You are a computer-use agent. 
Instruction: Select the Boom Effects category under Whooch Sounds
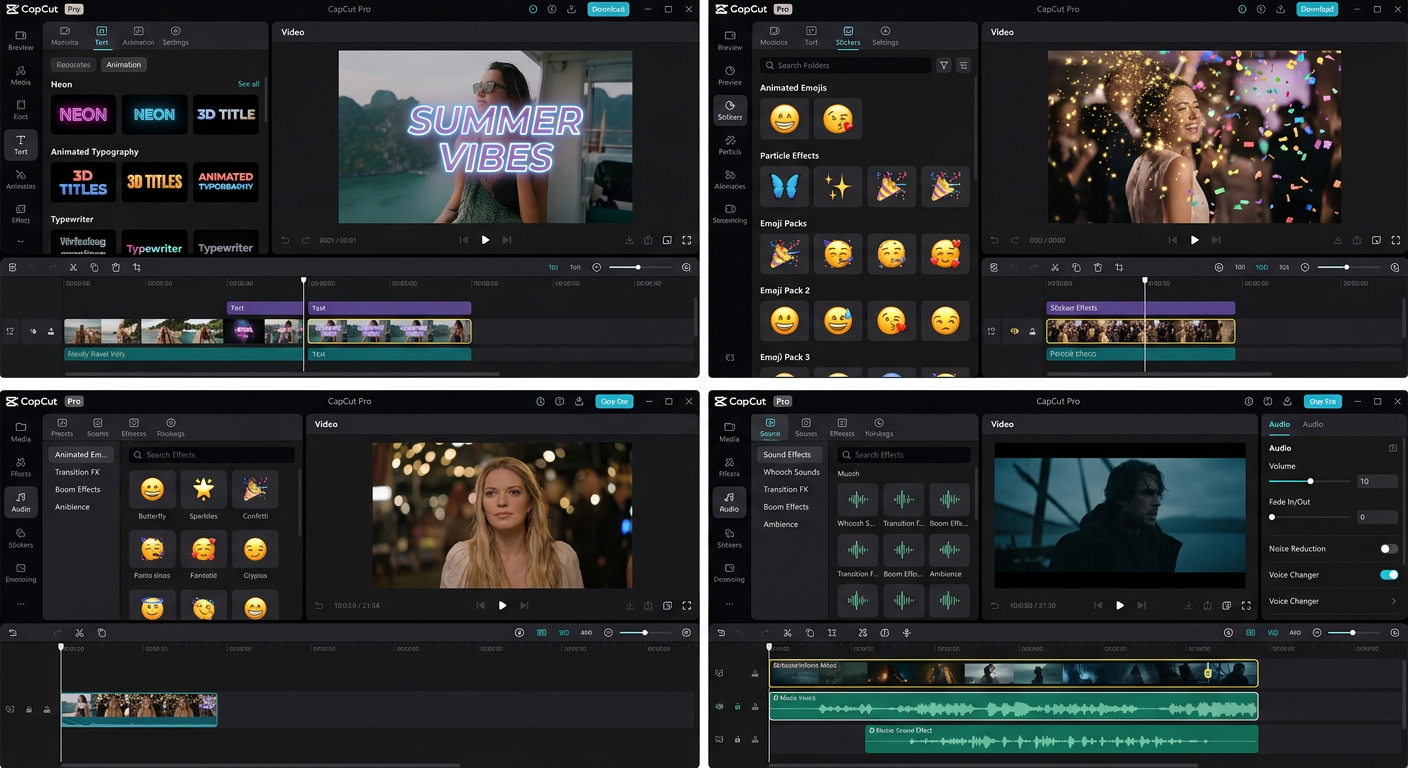(786, 507)
